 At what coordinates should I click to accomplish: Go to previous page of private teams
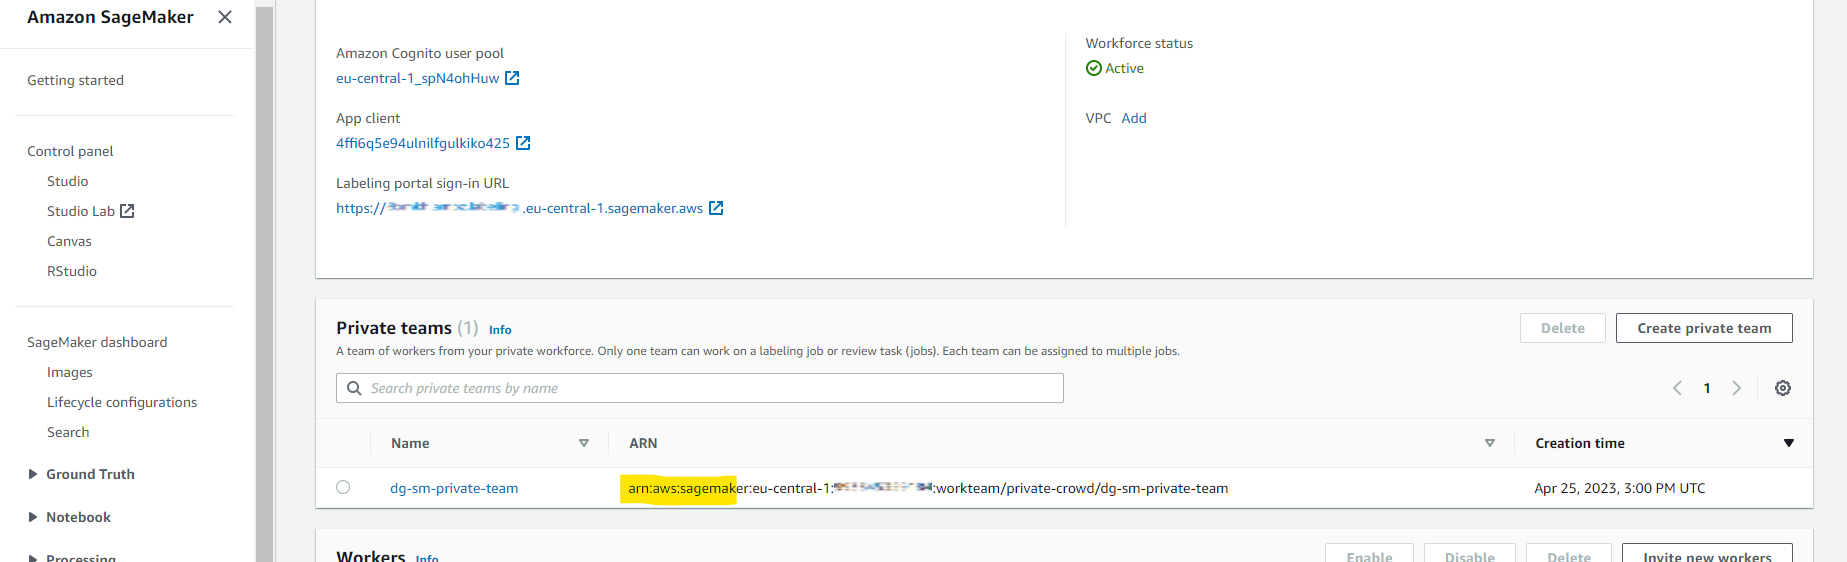[1677, 388]
